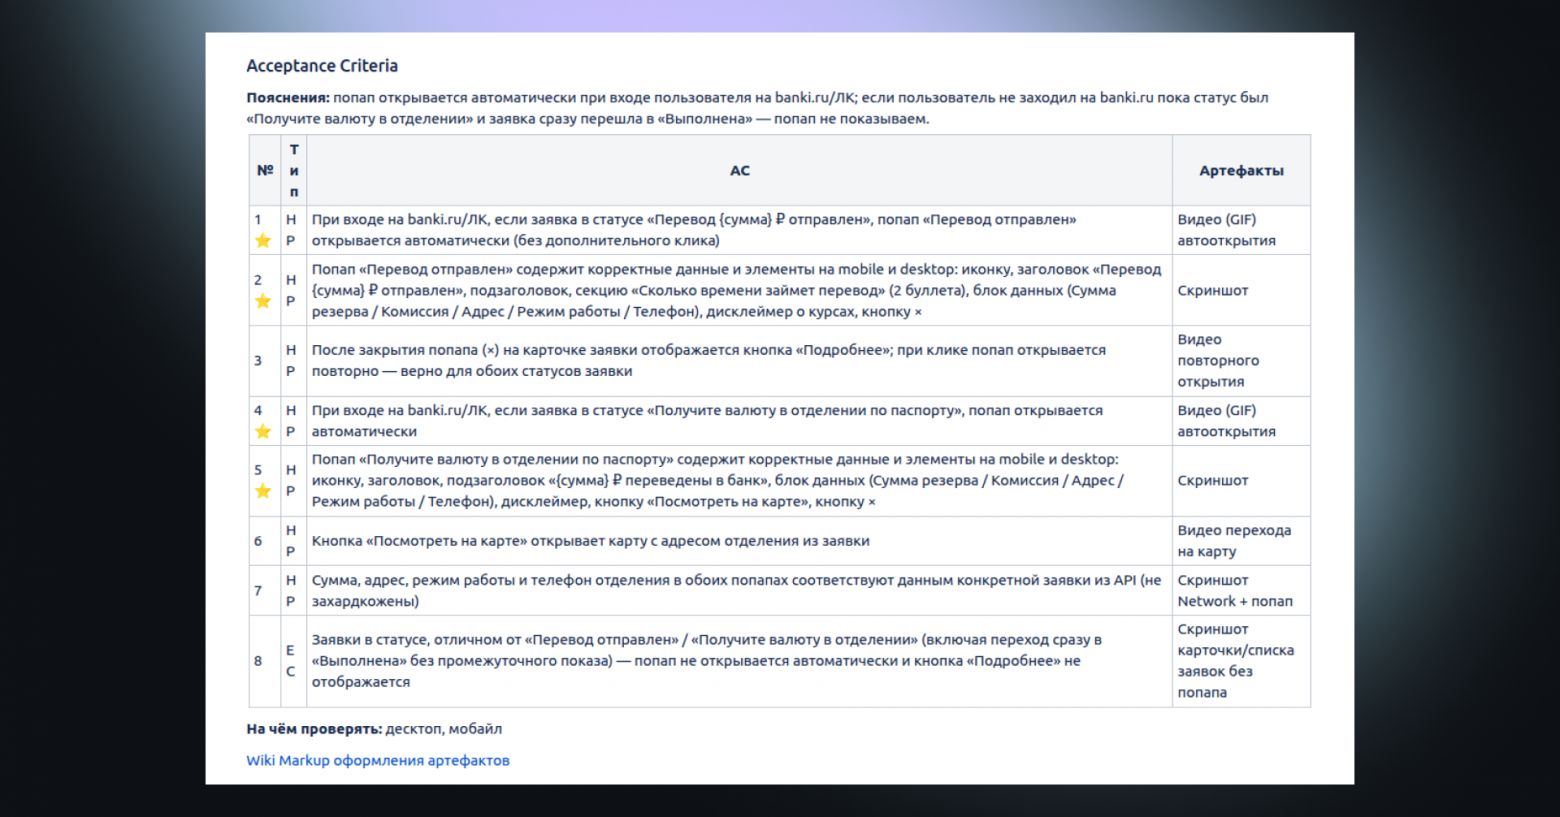Click the AC column header
The height and width of the screenshot is (817, 1560).
tap(740, 171)
